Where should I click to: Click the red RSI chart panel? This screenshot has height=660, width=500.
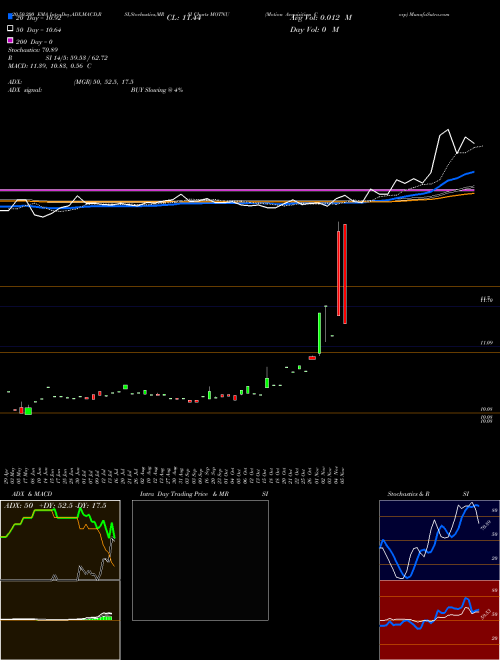pos(439,620)
